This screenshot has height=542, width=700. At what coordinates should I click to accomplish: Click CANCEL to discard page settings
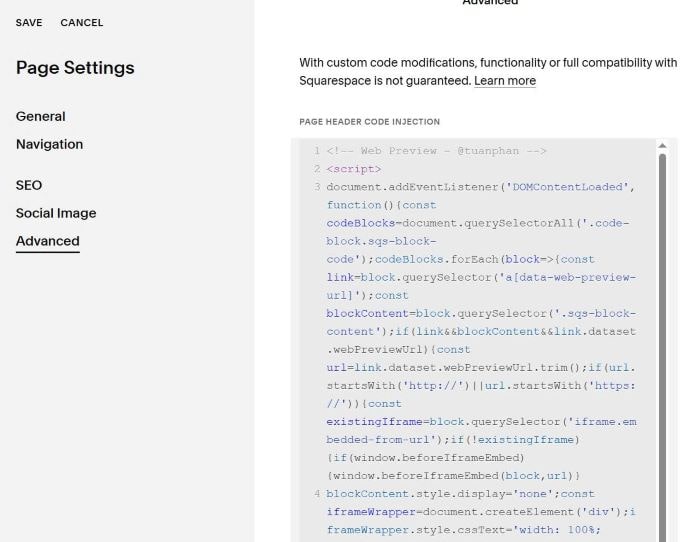82,23
